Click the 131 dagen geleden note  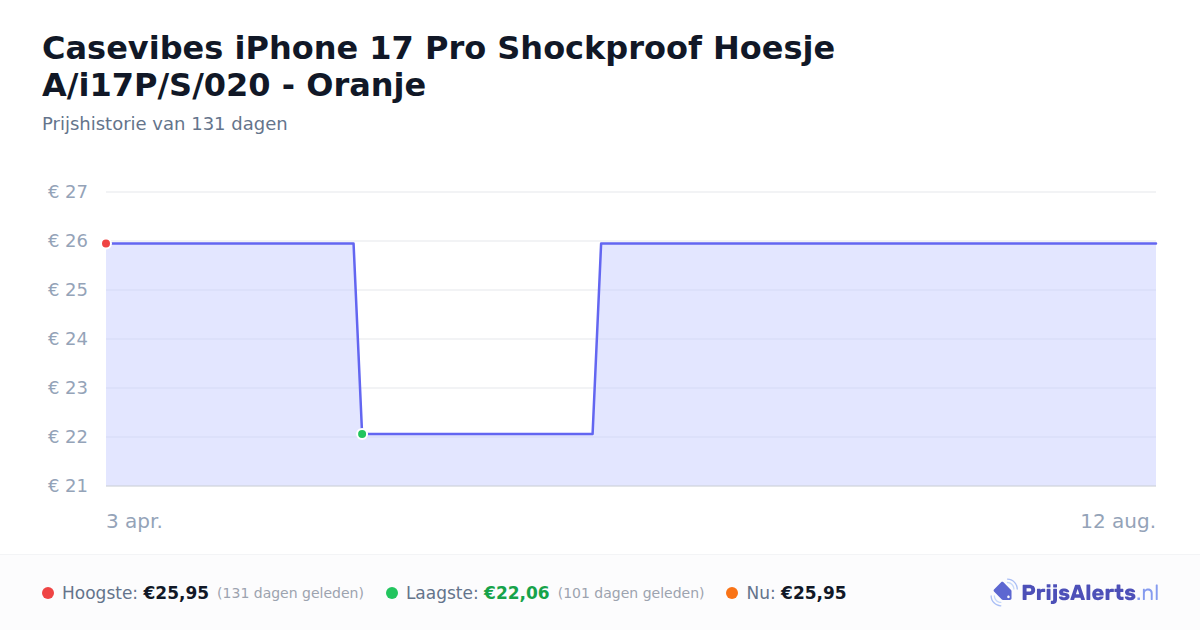point(290,593)
